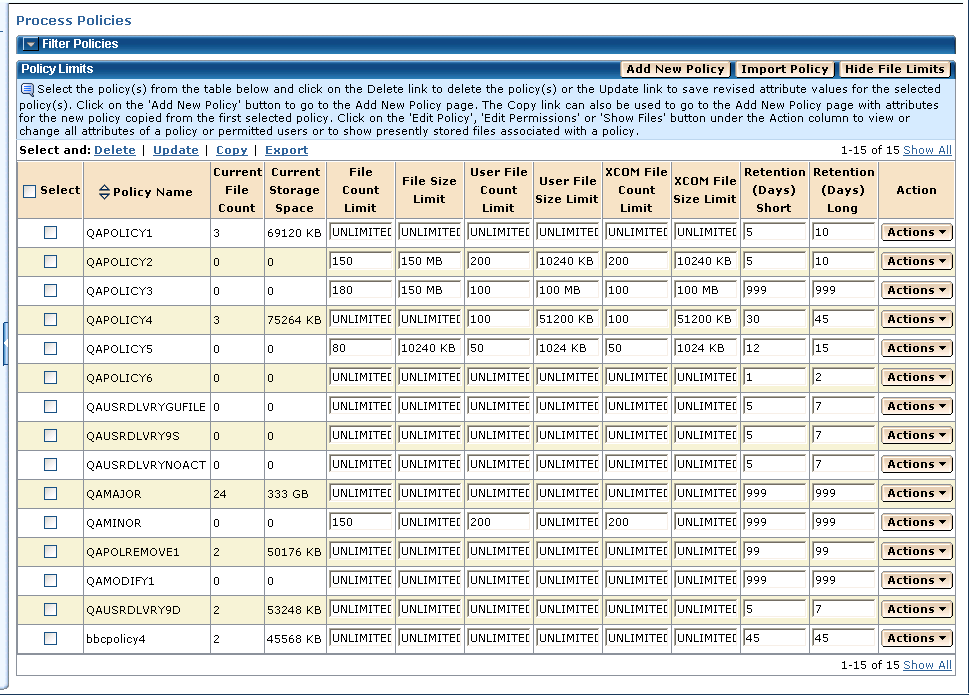Image resolution: width=974 pixels, height=698 pixels.
Task: Open Actions dropdown for QAUSRDLVRY9D
Action: 916,609
